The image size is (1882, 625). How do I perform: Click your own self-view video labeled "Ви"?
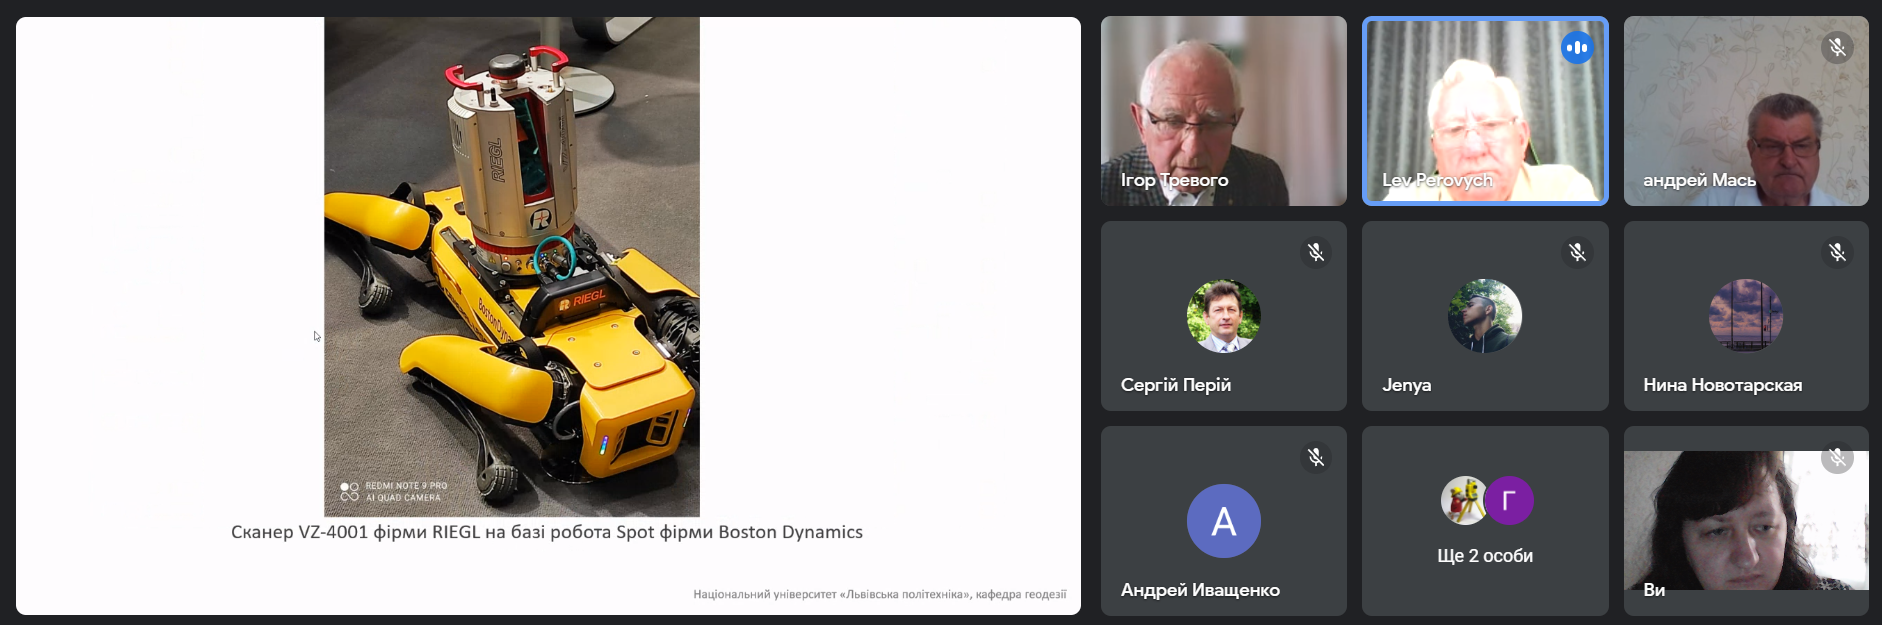[x=1746, y=521]
